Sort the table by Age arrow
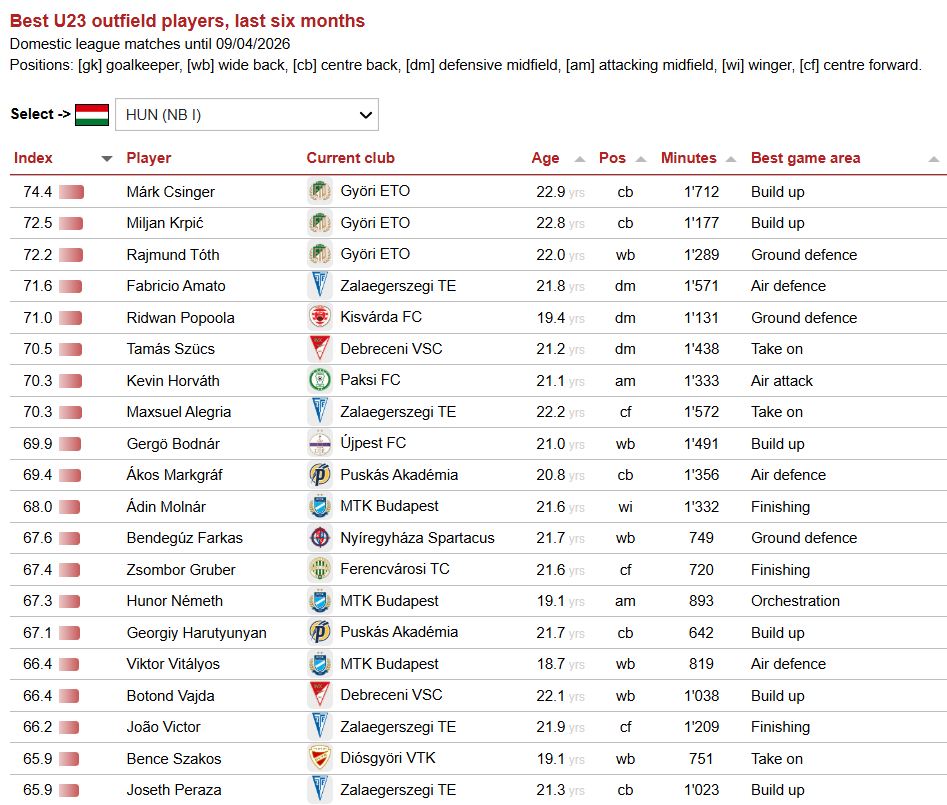Screen dimensions: 947x805 pyautogui.click(x=580, y=159)
